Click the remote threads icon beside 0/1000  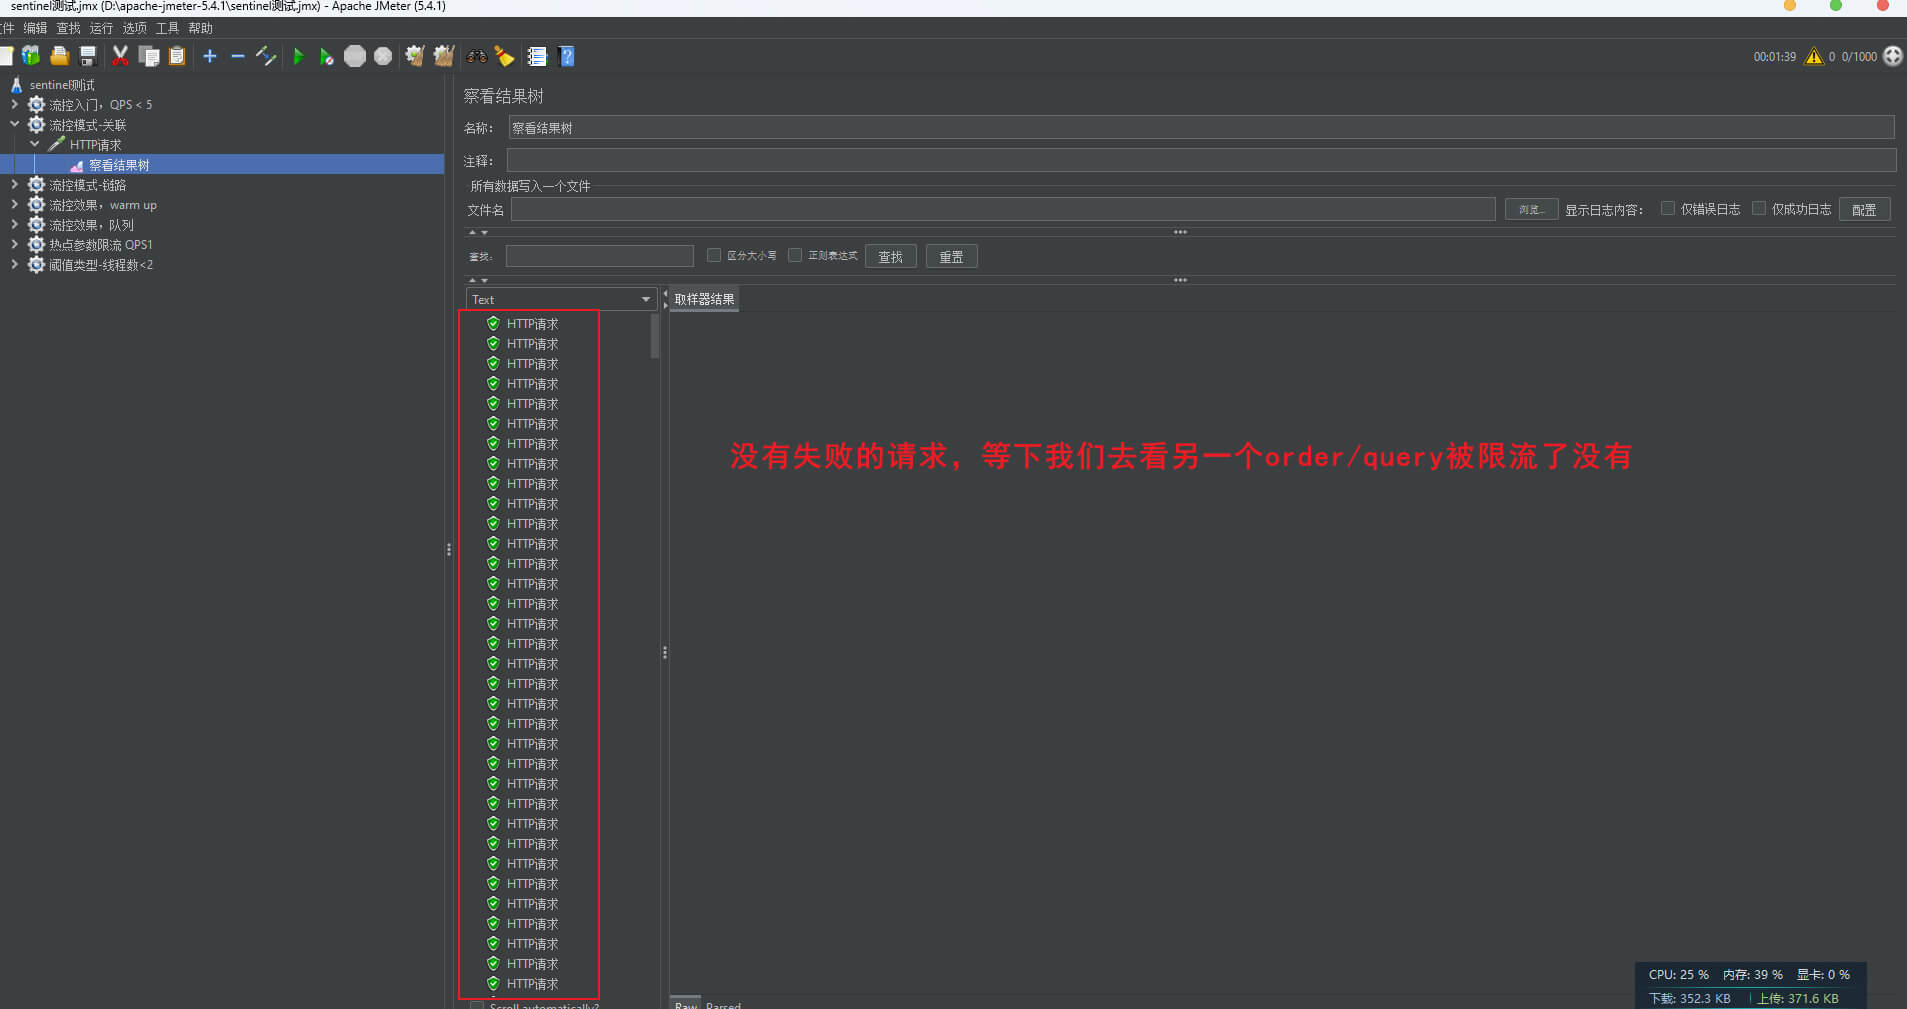pos(1893,56)
